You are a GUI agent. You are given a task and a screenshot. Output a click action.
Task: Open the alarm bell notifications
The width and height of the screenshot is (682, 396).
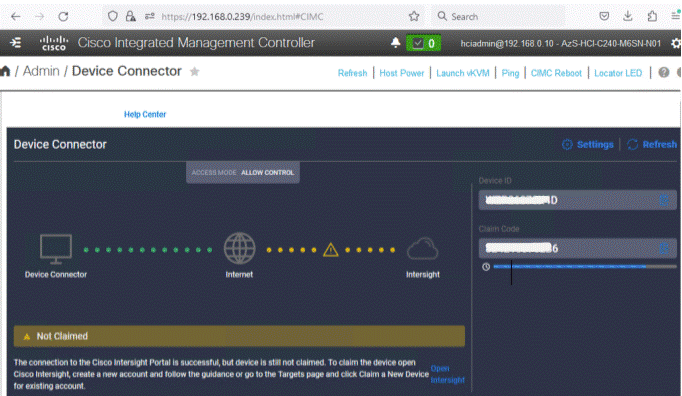tap(395, 43)
